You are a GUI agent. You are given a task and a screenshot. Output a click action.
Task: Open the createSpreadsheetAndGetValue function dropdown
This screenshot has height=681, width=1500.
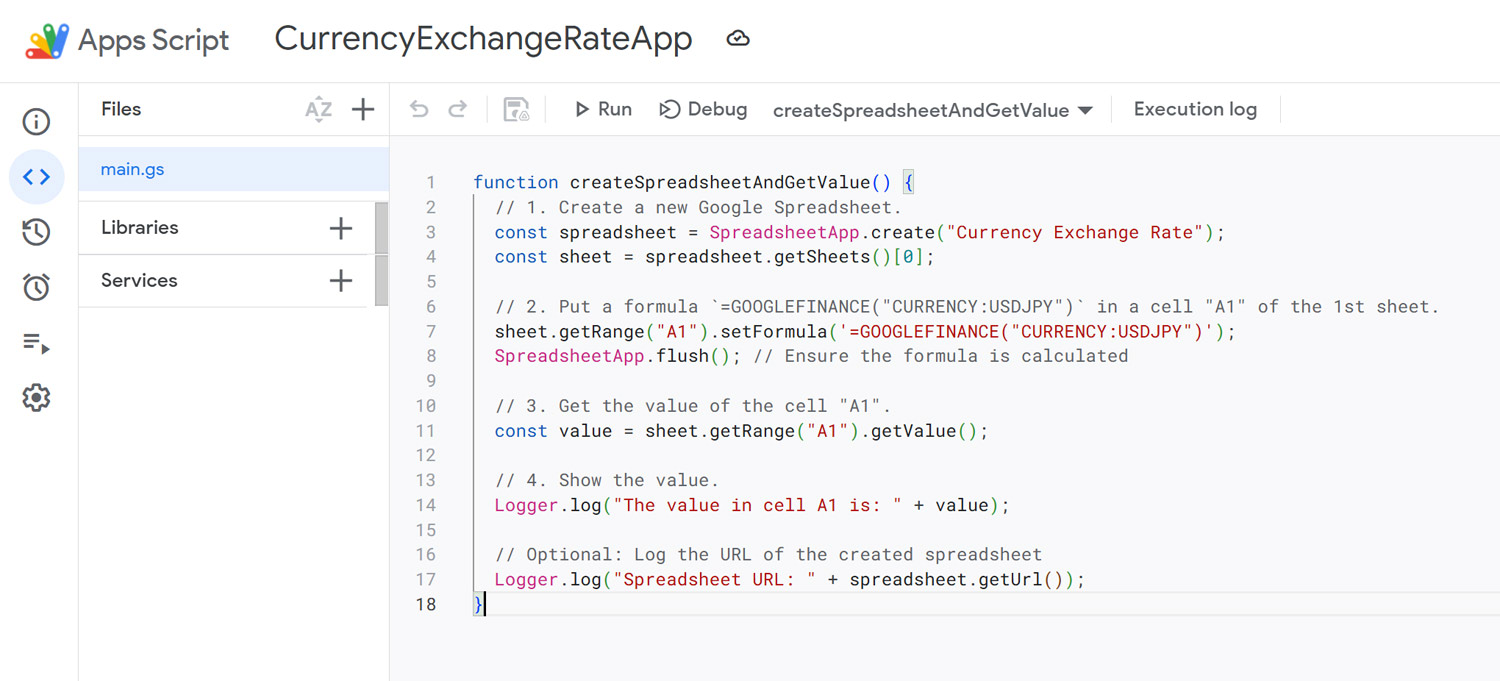[932, 111]
